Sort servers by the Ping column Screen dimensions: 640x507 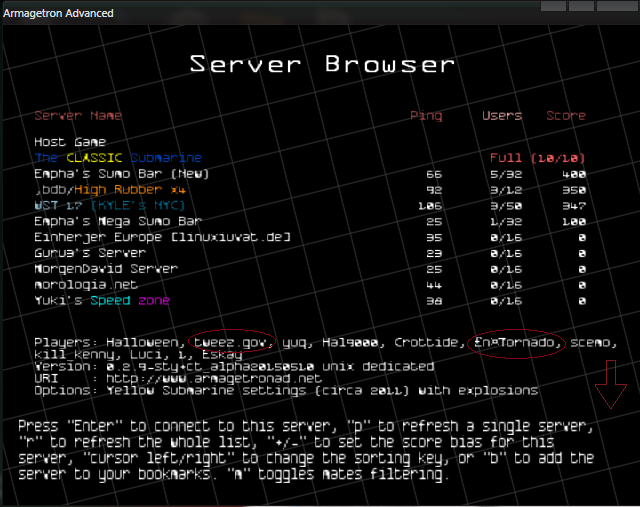[426, 116]
